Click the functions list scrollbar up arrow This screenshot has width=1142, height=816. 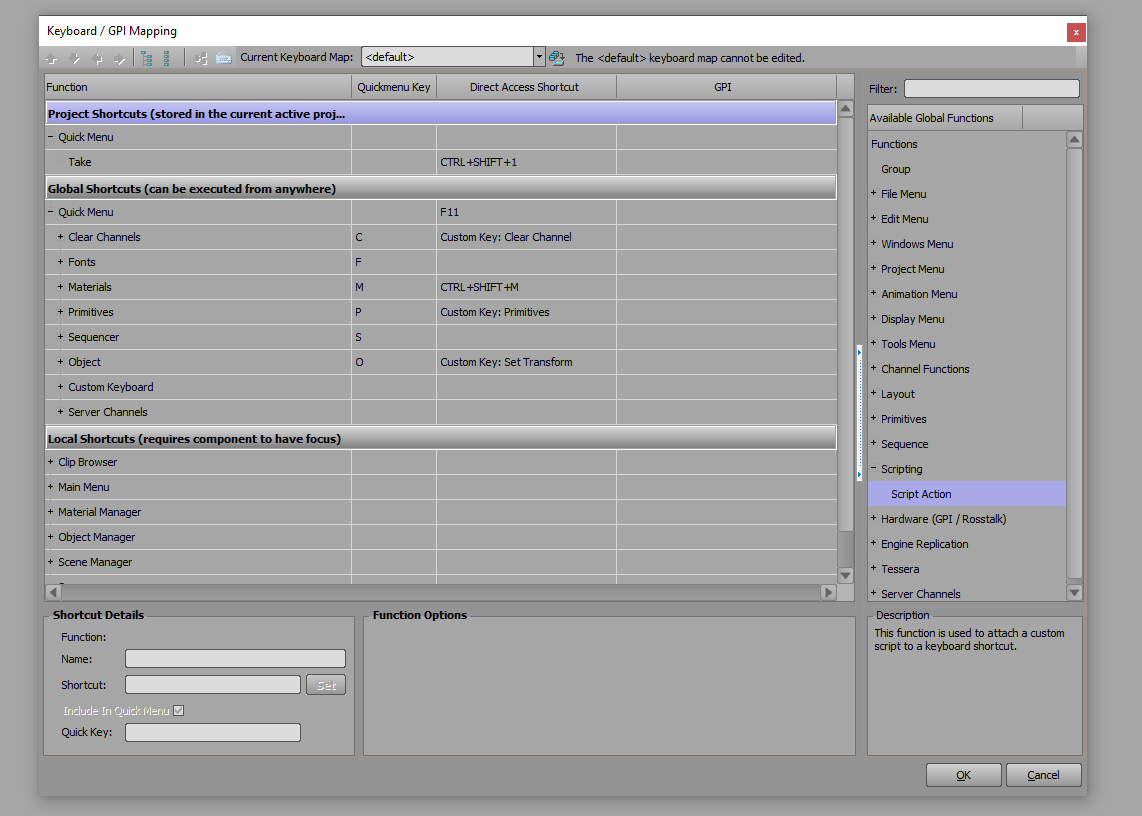click(1074, 139)
